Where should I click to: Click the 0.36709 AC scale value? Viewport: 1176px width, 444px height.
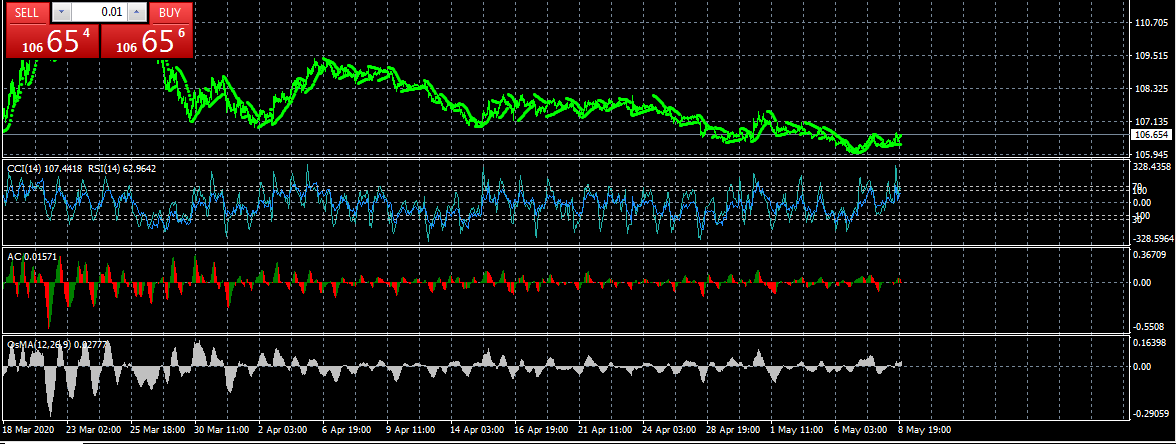click(x=1151, y=255)
